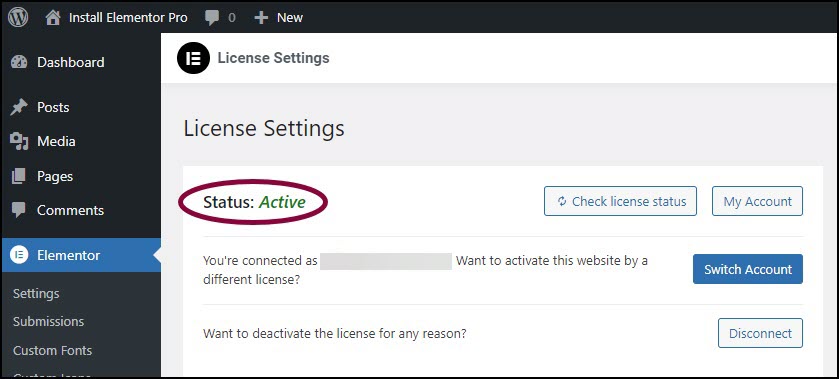The image size is (839, 379).
Task: Click the Posts pushpin icon
Action: pyautogui.click(x=19, y=107)
